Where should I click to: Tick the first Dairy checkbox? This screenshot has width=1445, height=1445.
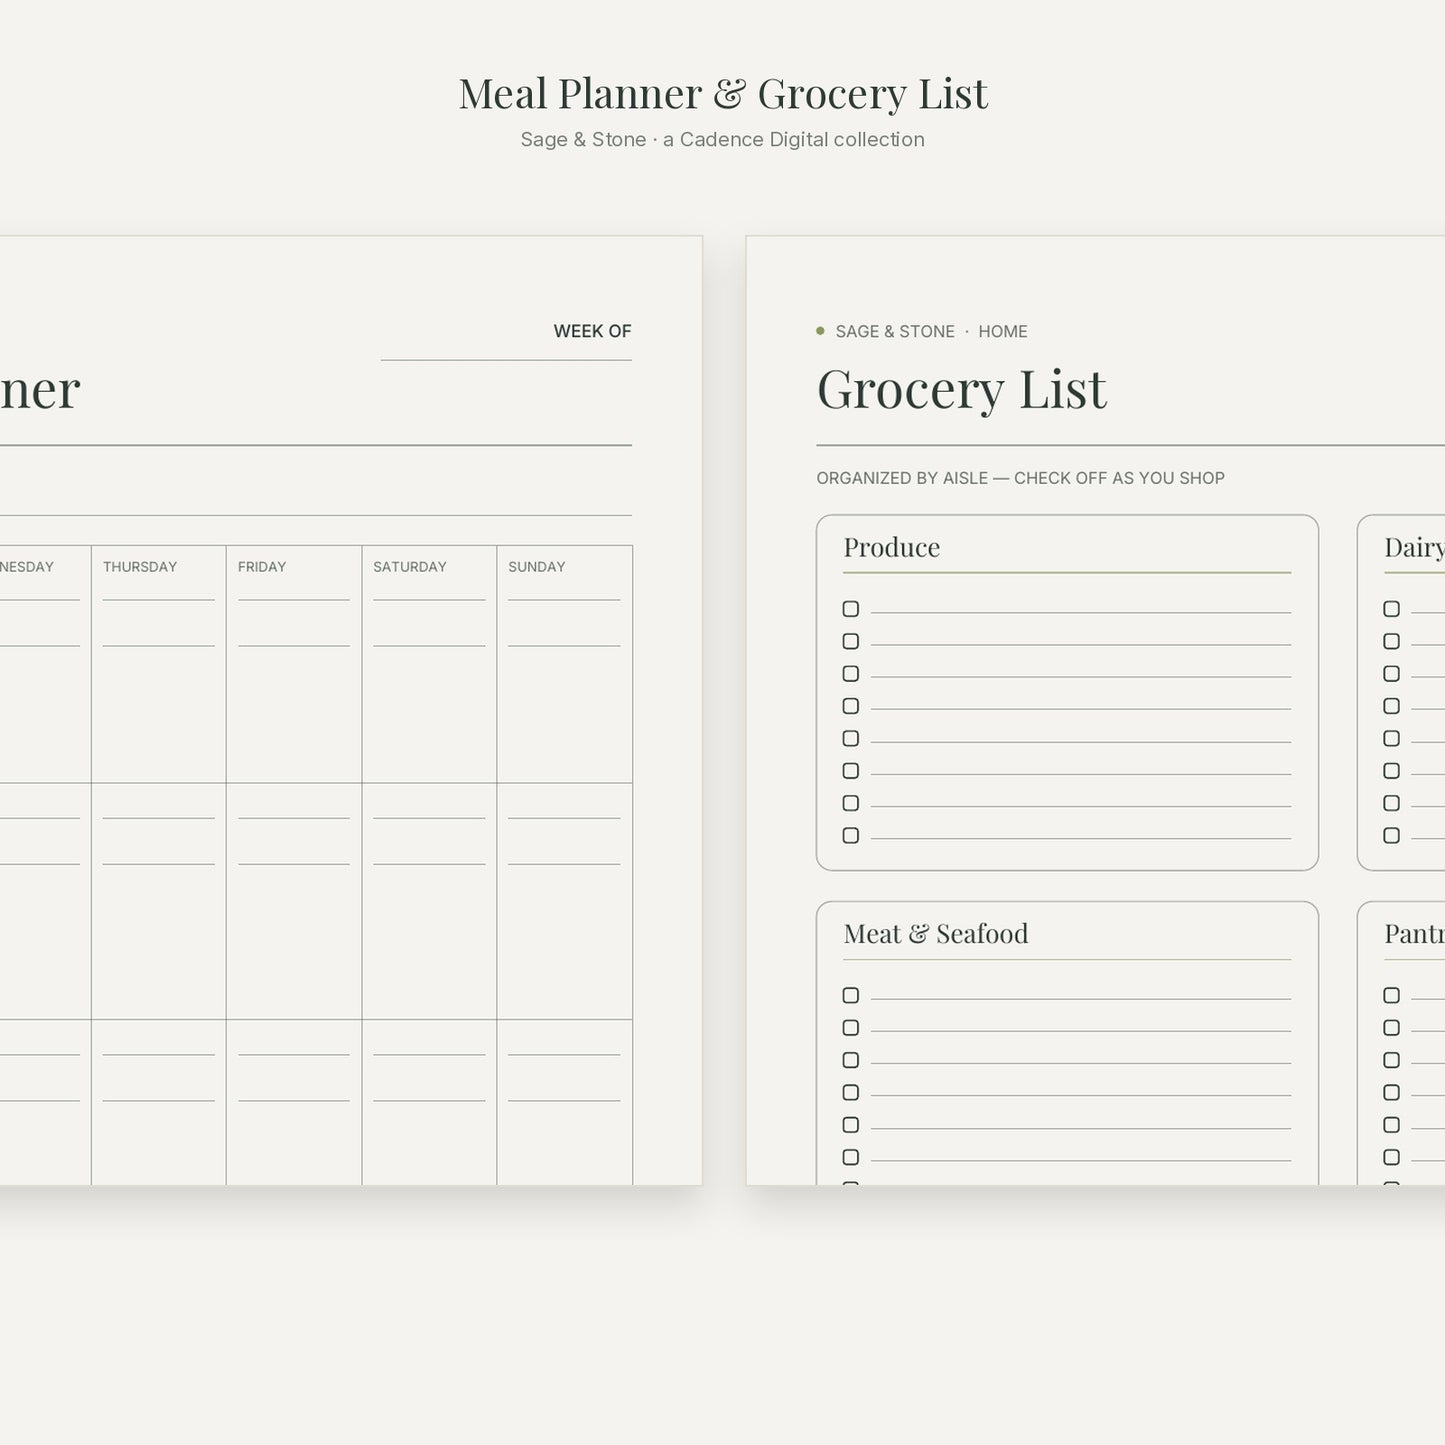pos(1391,609)
